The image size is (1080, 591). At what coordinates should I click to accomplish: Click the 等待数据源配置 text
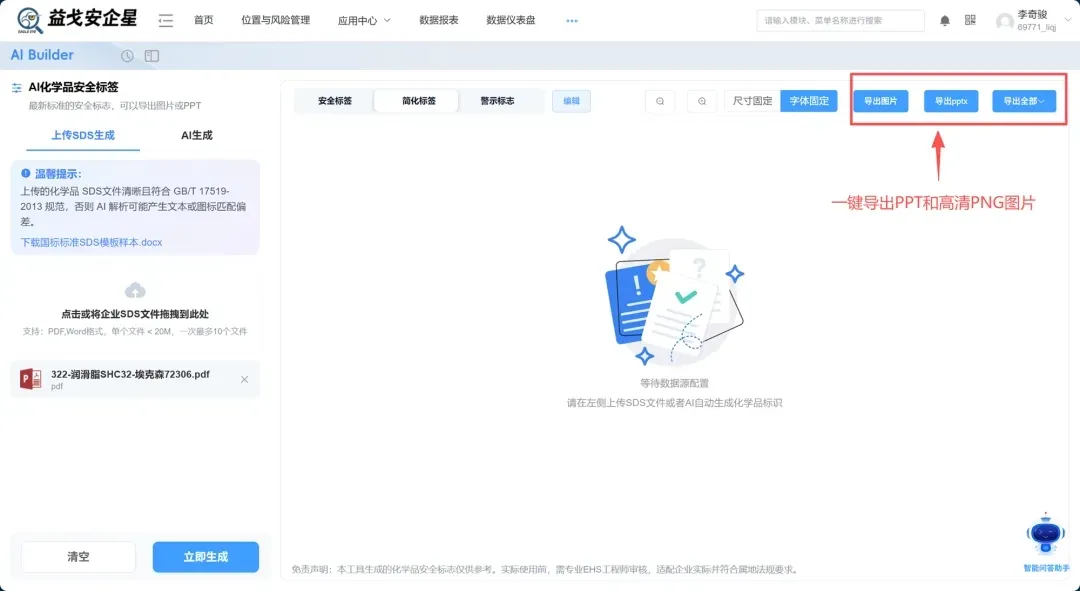pos(674,383)
